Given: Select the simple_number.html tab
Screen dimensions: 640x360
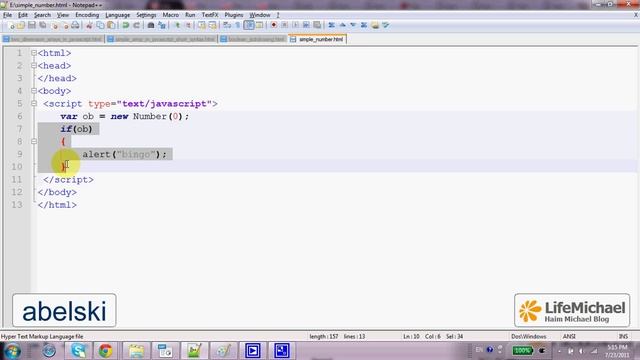Looking at the screenshot, I should click(x=318, y=39).
